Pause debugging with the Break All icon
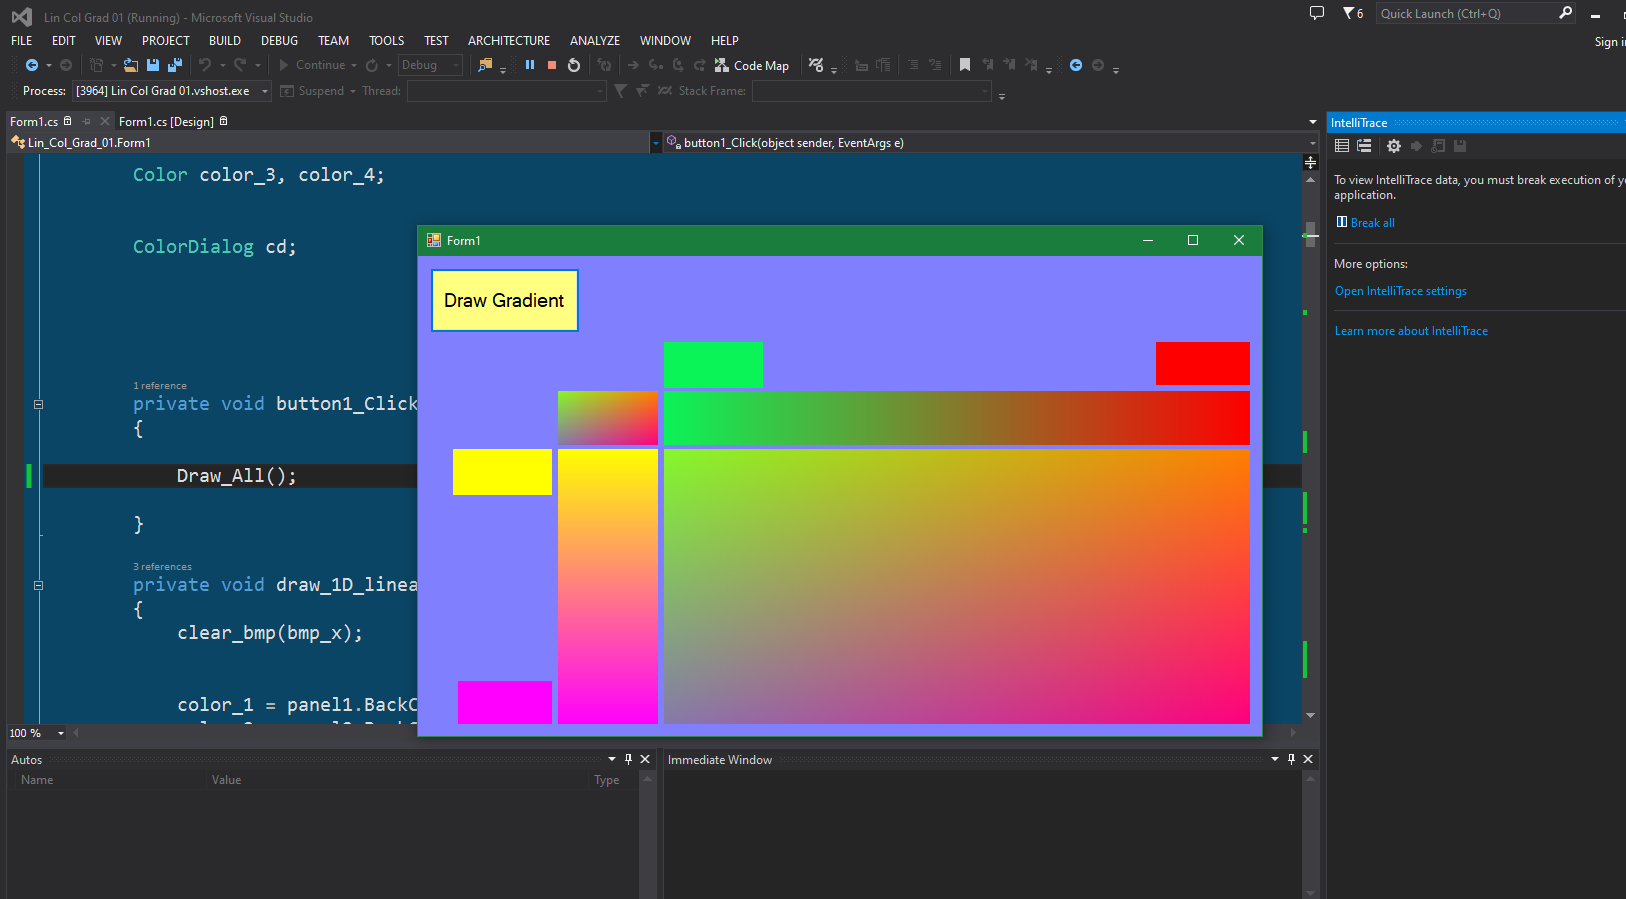1626x899 pixels. coord(530,65)
